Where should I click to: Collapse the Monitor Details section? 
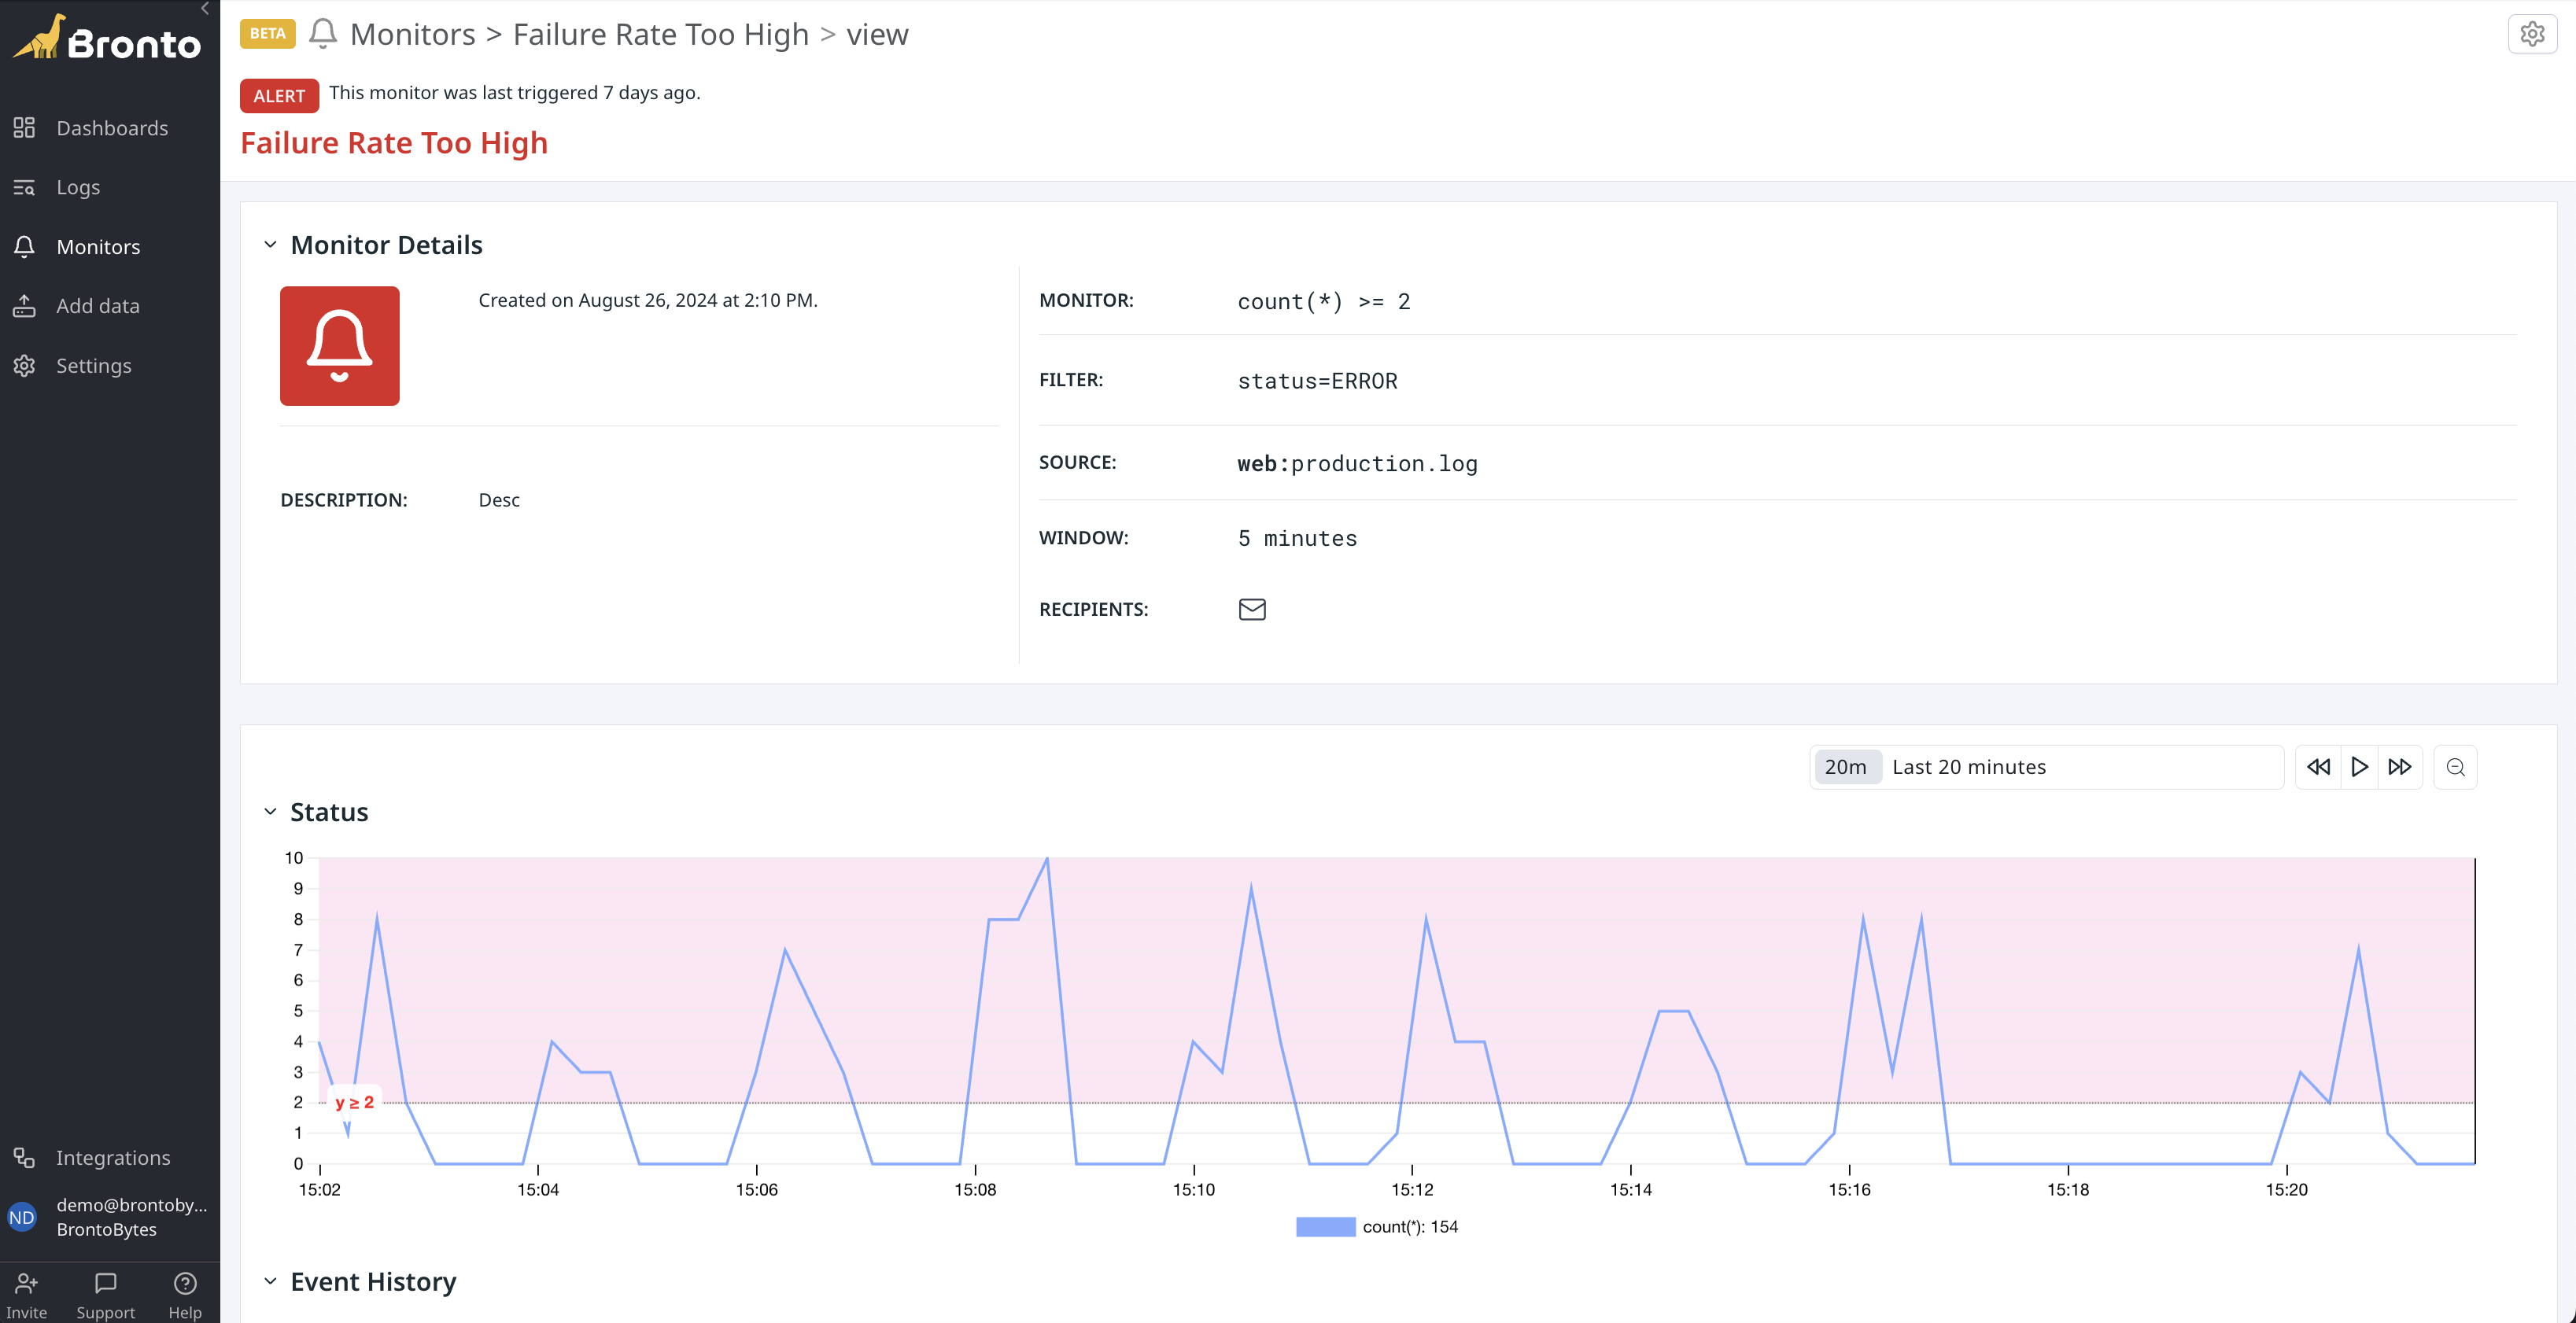pos(268,245)
